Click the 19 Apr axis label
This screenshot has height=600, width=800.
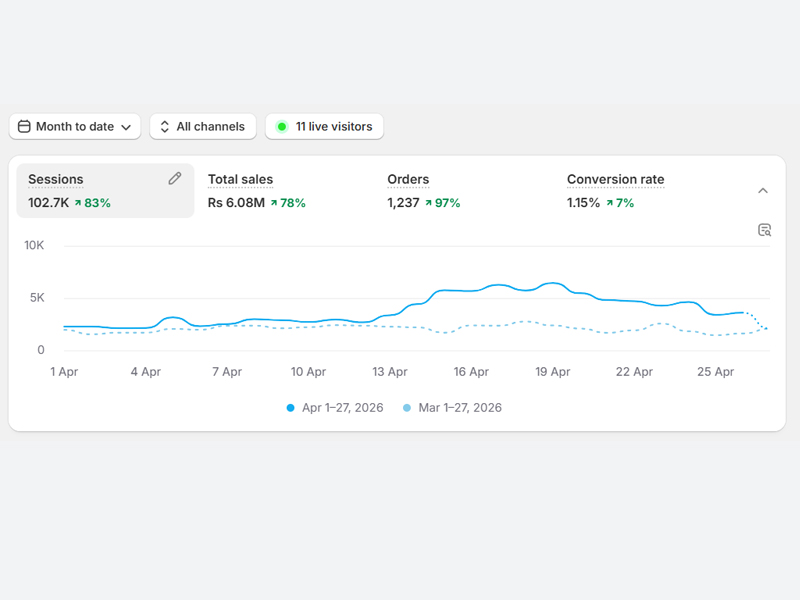coord(553,372)
